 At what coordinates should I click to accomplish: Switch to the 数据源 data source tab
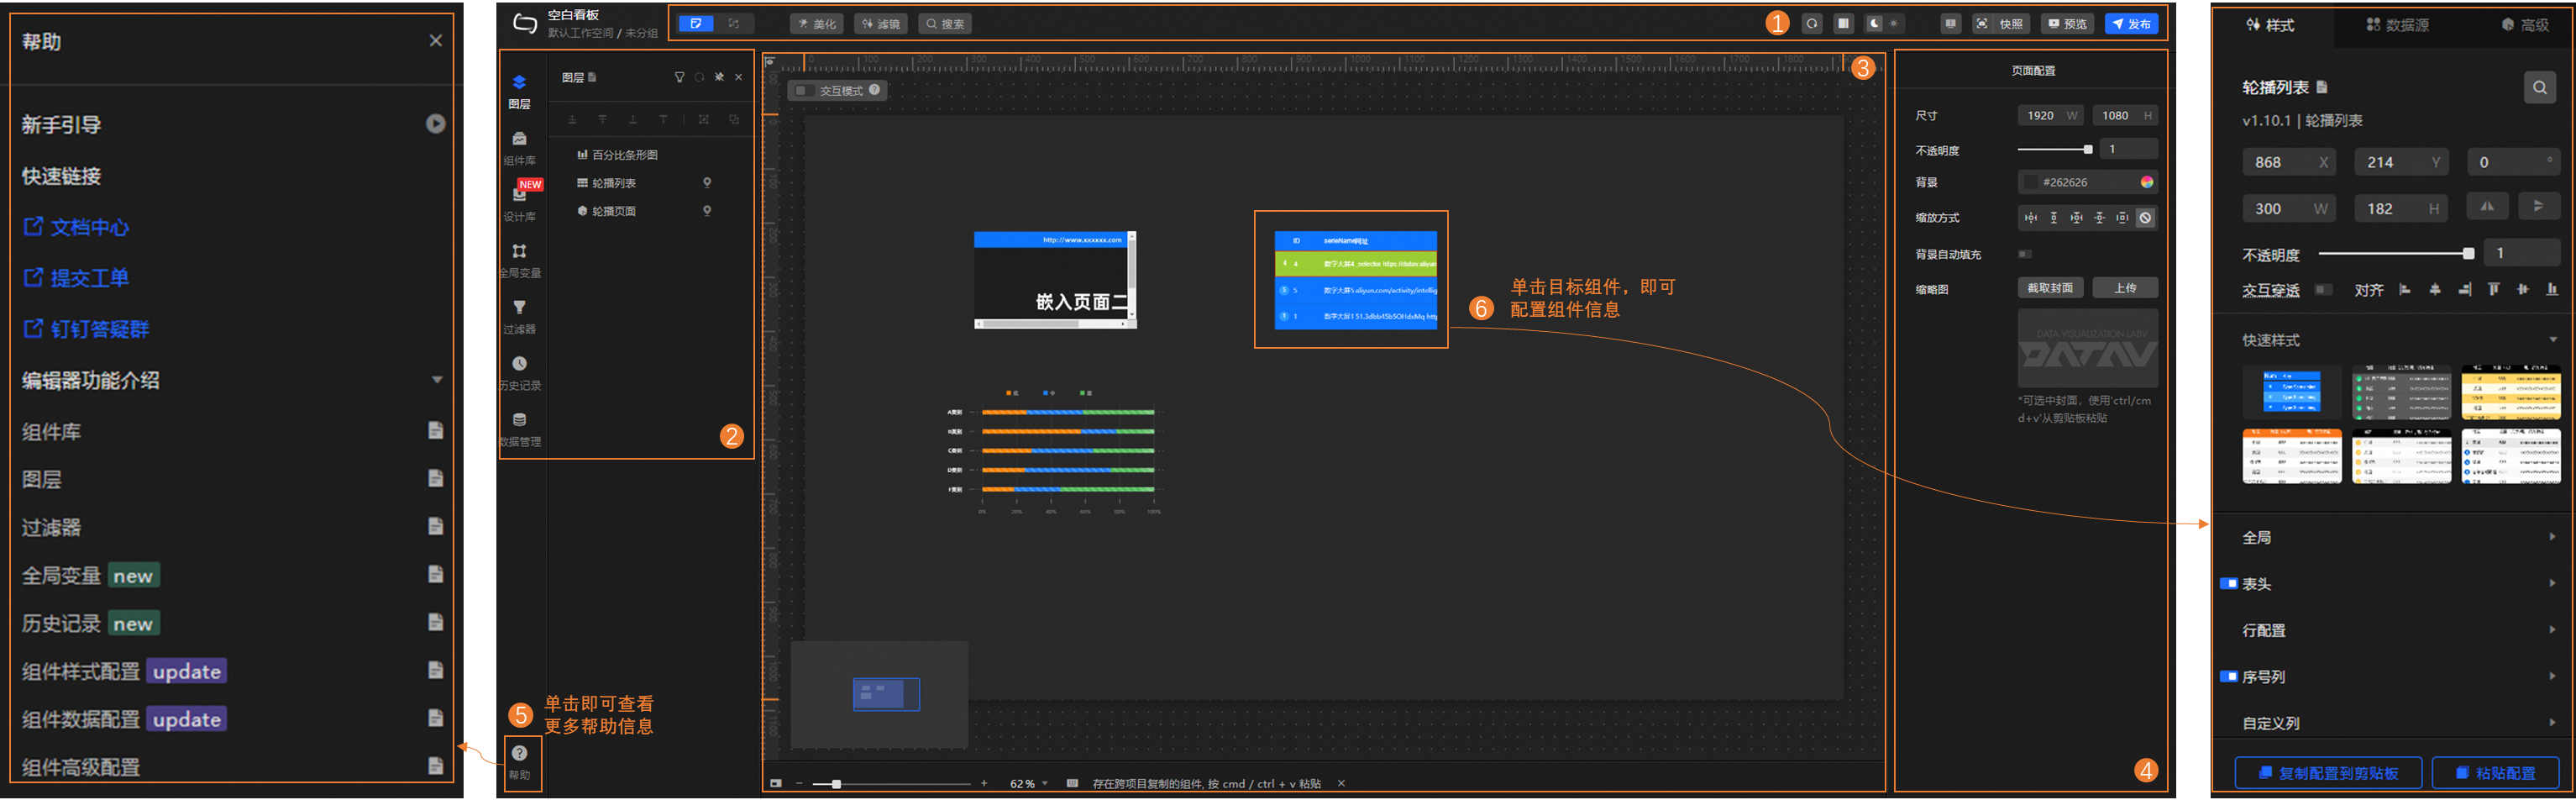2398,25
